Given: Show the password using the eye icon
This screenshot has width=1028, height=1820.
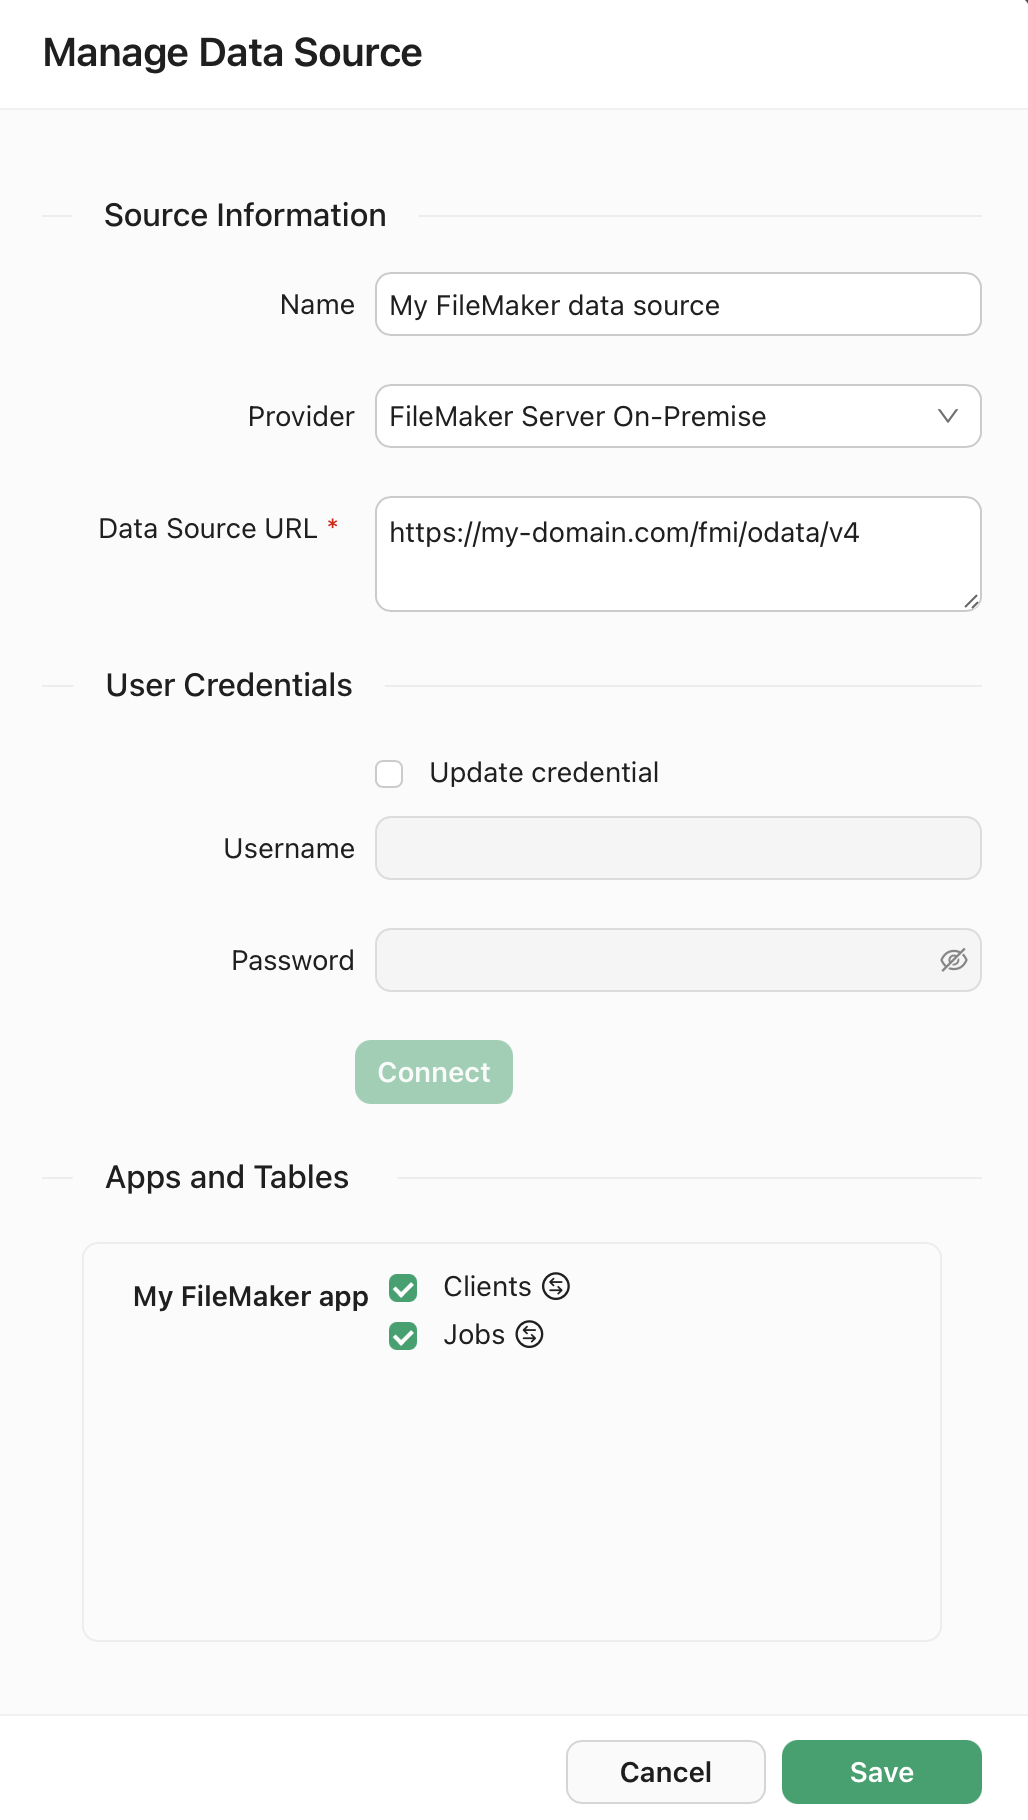Looking at the screenshot, I should click(x=953, y=960).
